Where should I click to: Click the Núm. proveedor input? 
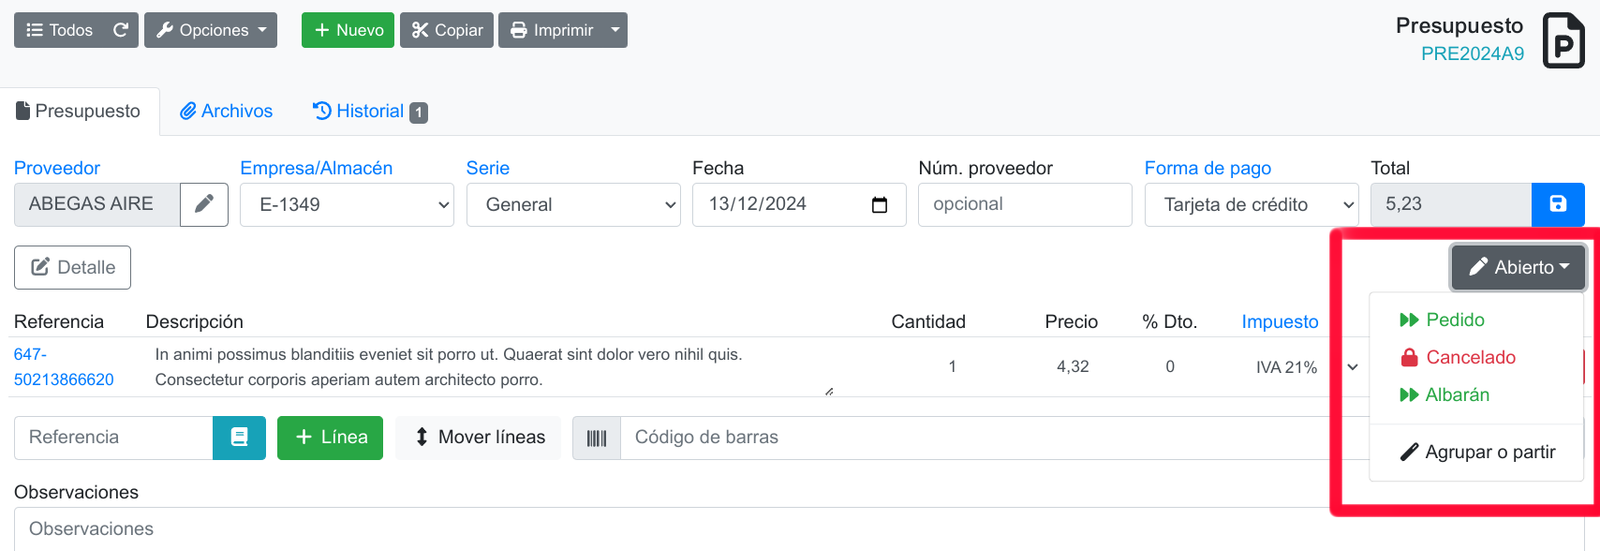coord(1025,204)
